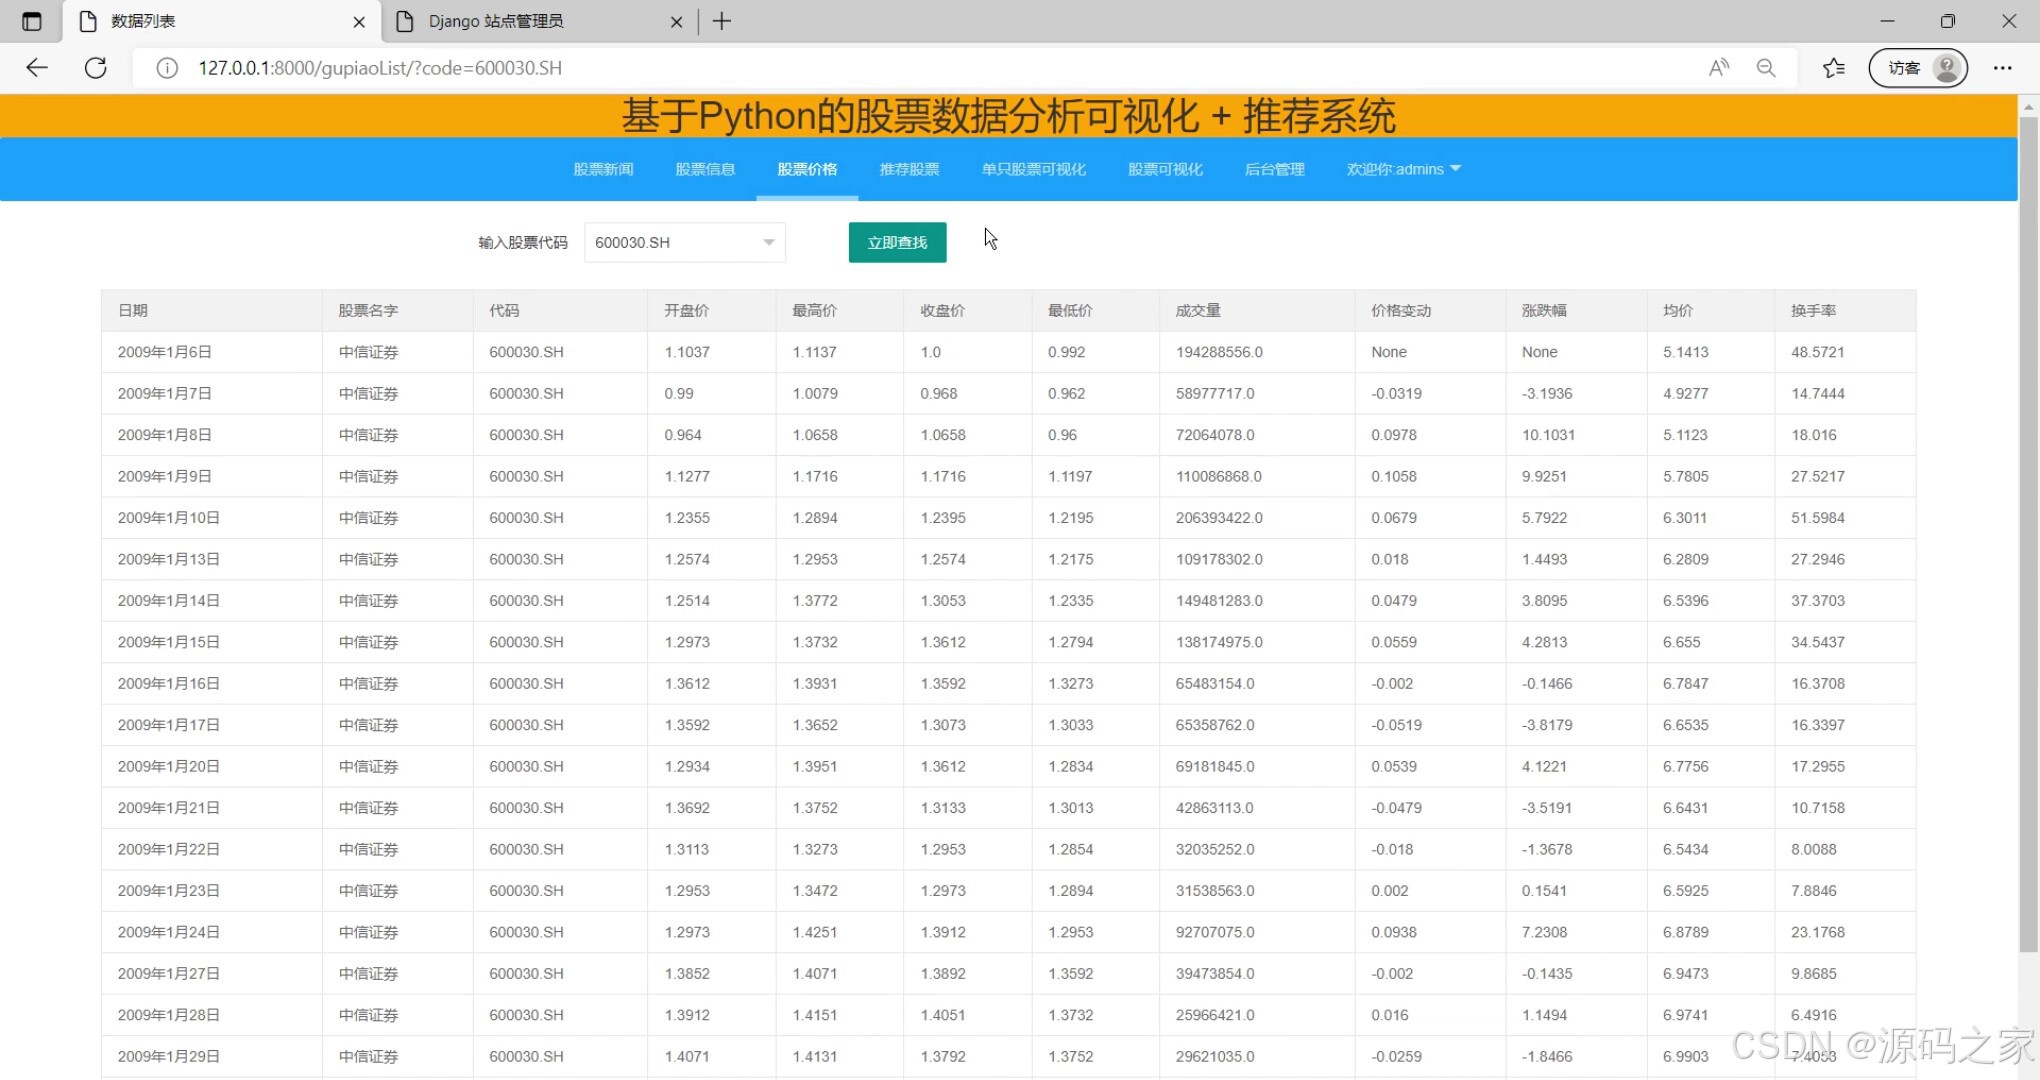
Task: Open the 欢迎你:admins user dropdown
Action: pos(1403,169)
